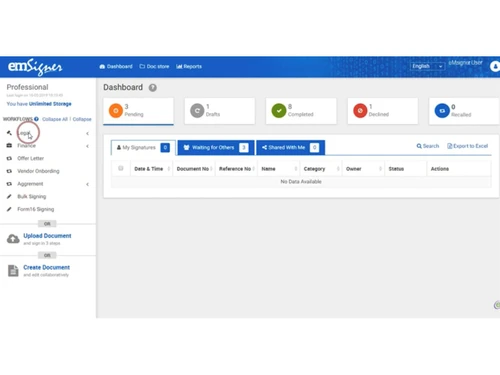Click the Collapse link in workflows

82,119
